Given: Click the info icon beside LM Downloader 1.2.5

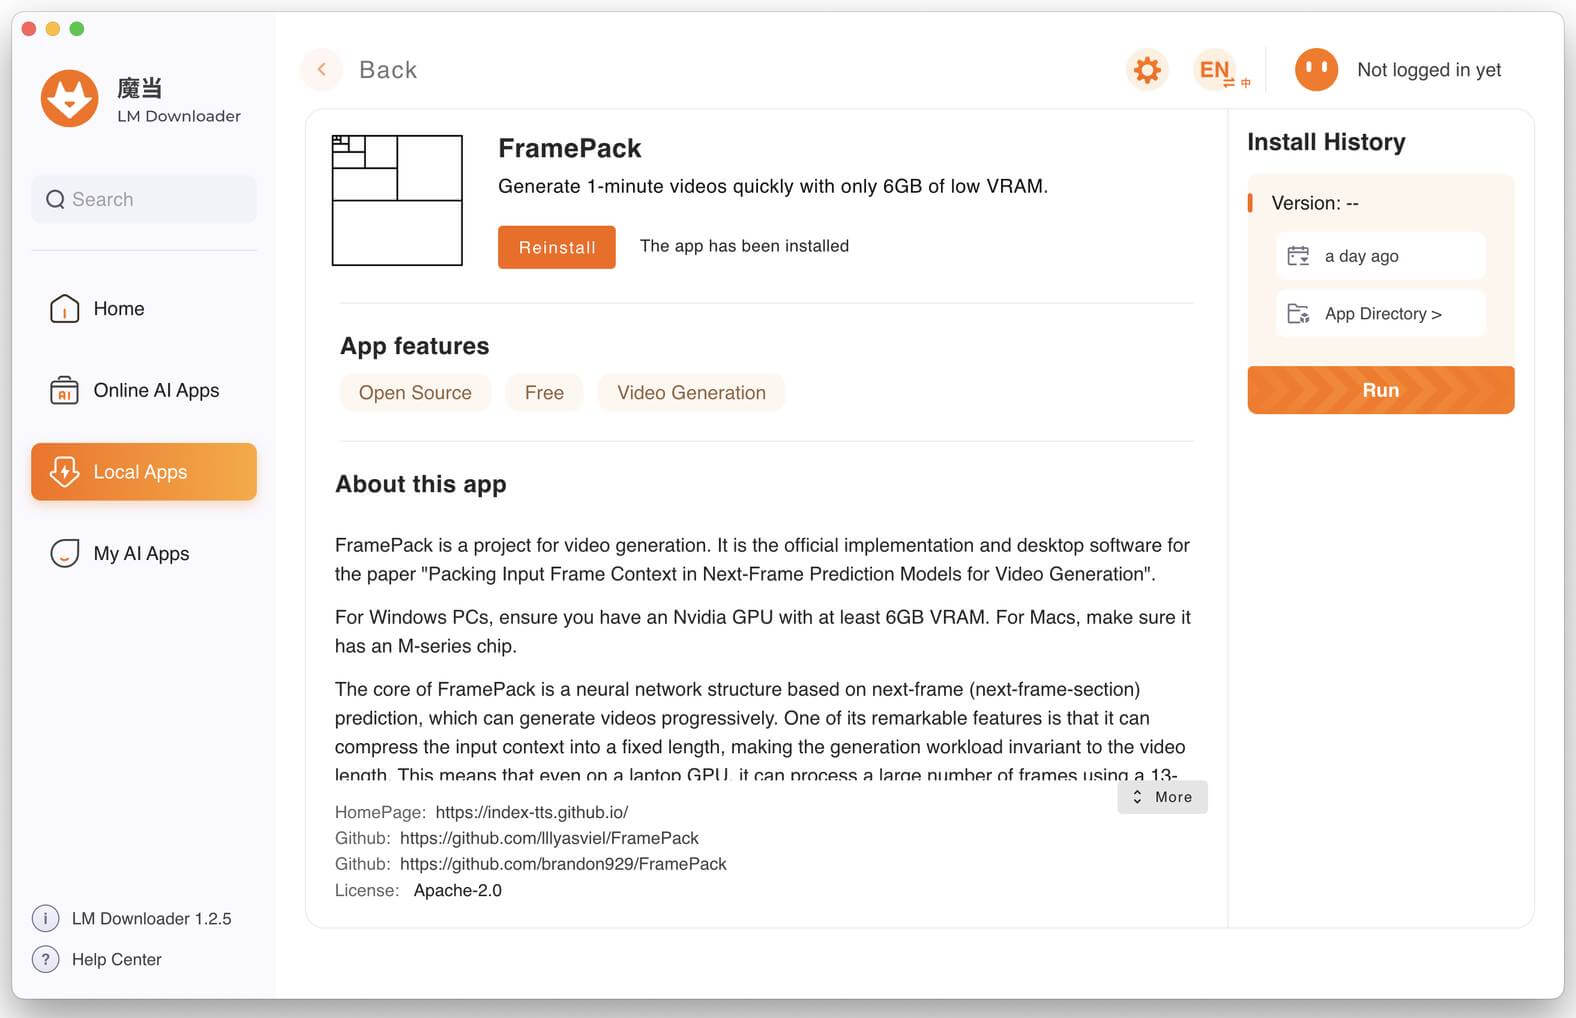Looking at the screenshot, I should pyautogui.click(x=45, y=918).
